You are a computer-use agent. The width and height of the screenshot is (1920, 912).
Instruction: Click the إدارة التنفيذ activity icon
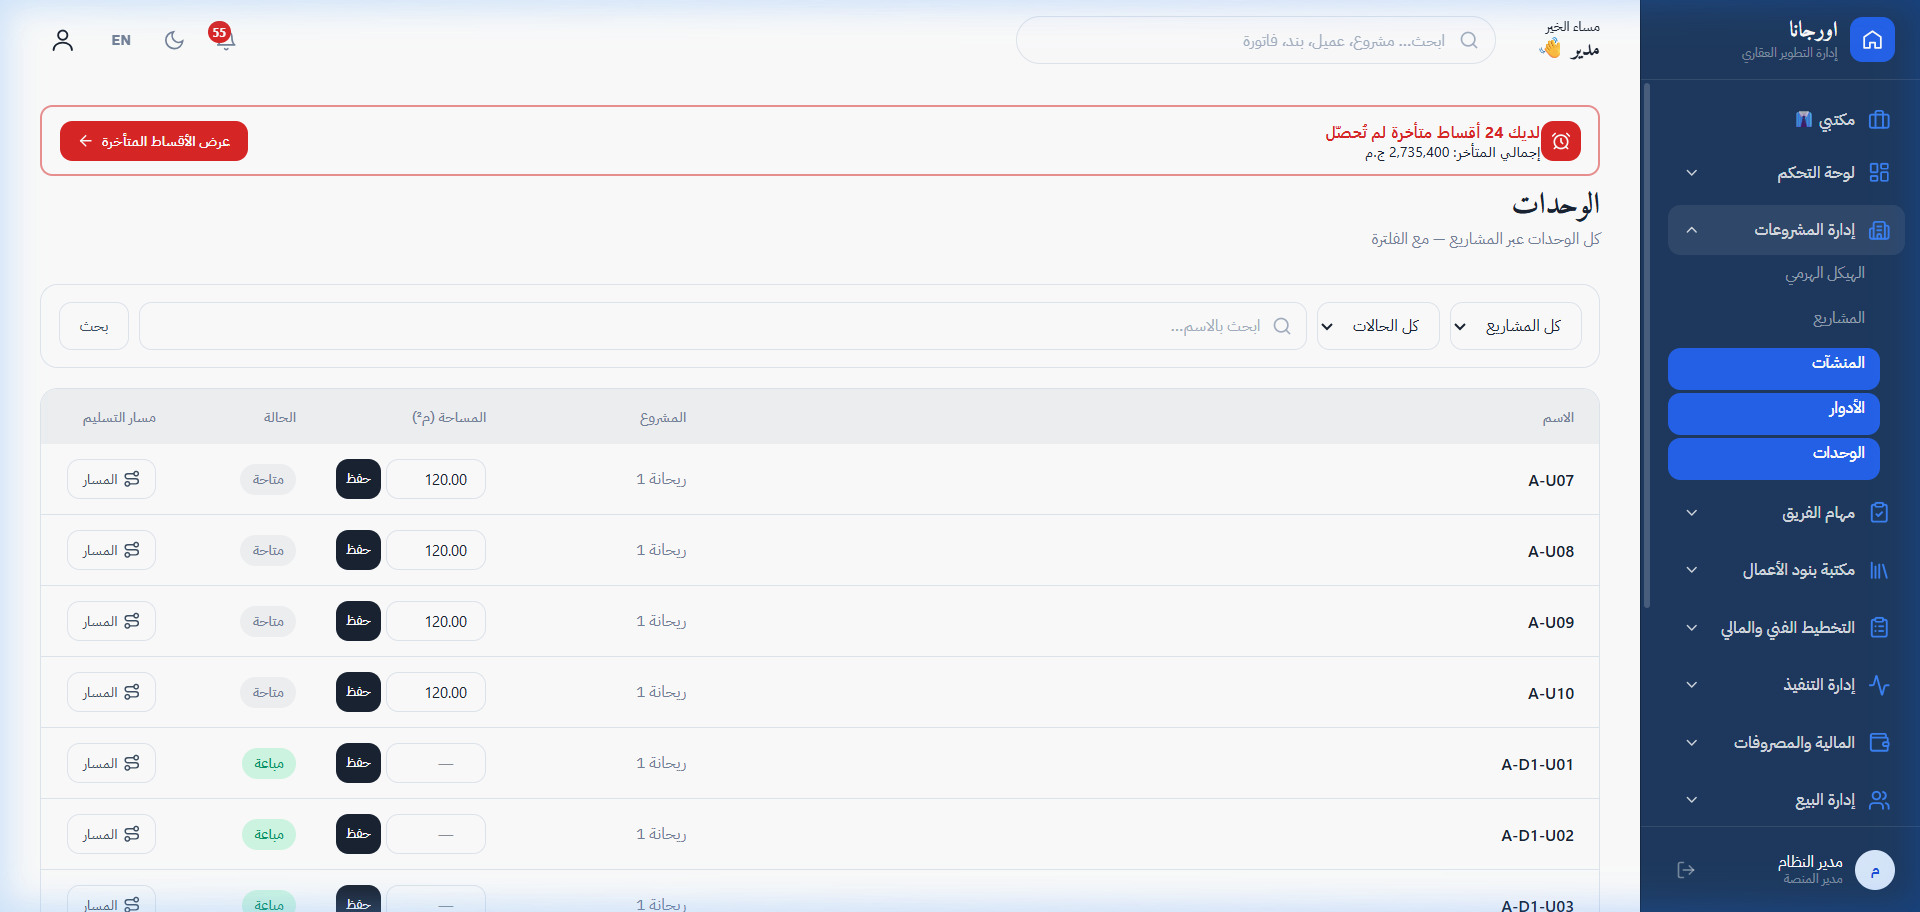tap(1879, 685)
